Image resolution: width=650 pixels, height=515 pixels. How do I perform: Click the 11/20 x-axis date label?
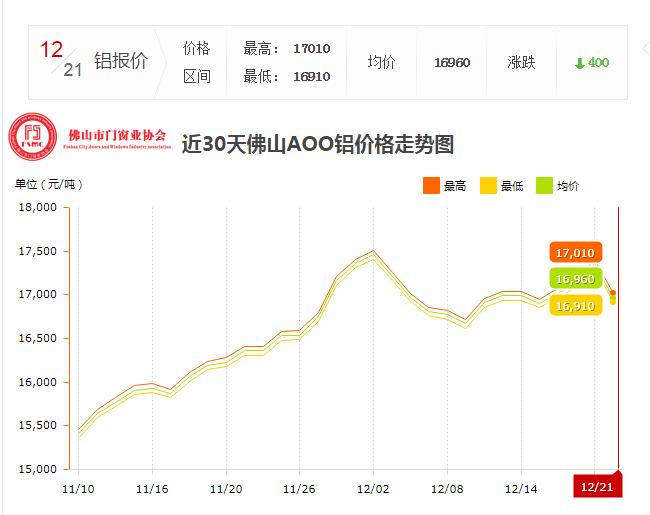pyautogui.click(x=226, y=489)
